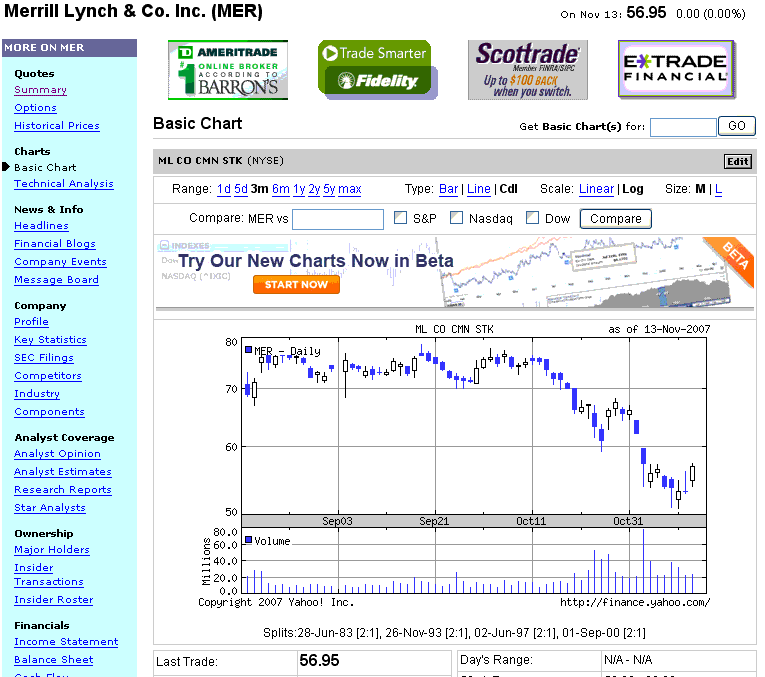Select the 1y range

click(x=299, y=189)
